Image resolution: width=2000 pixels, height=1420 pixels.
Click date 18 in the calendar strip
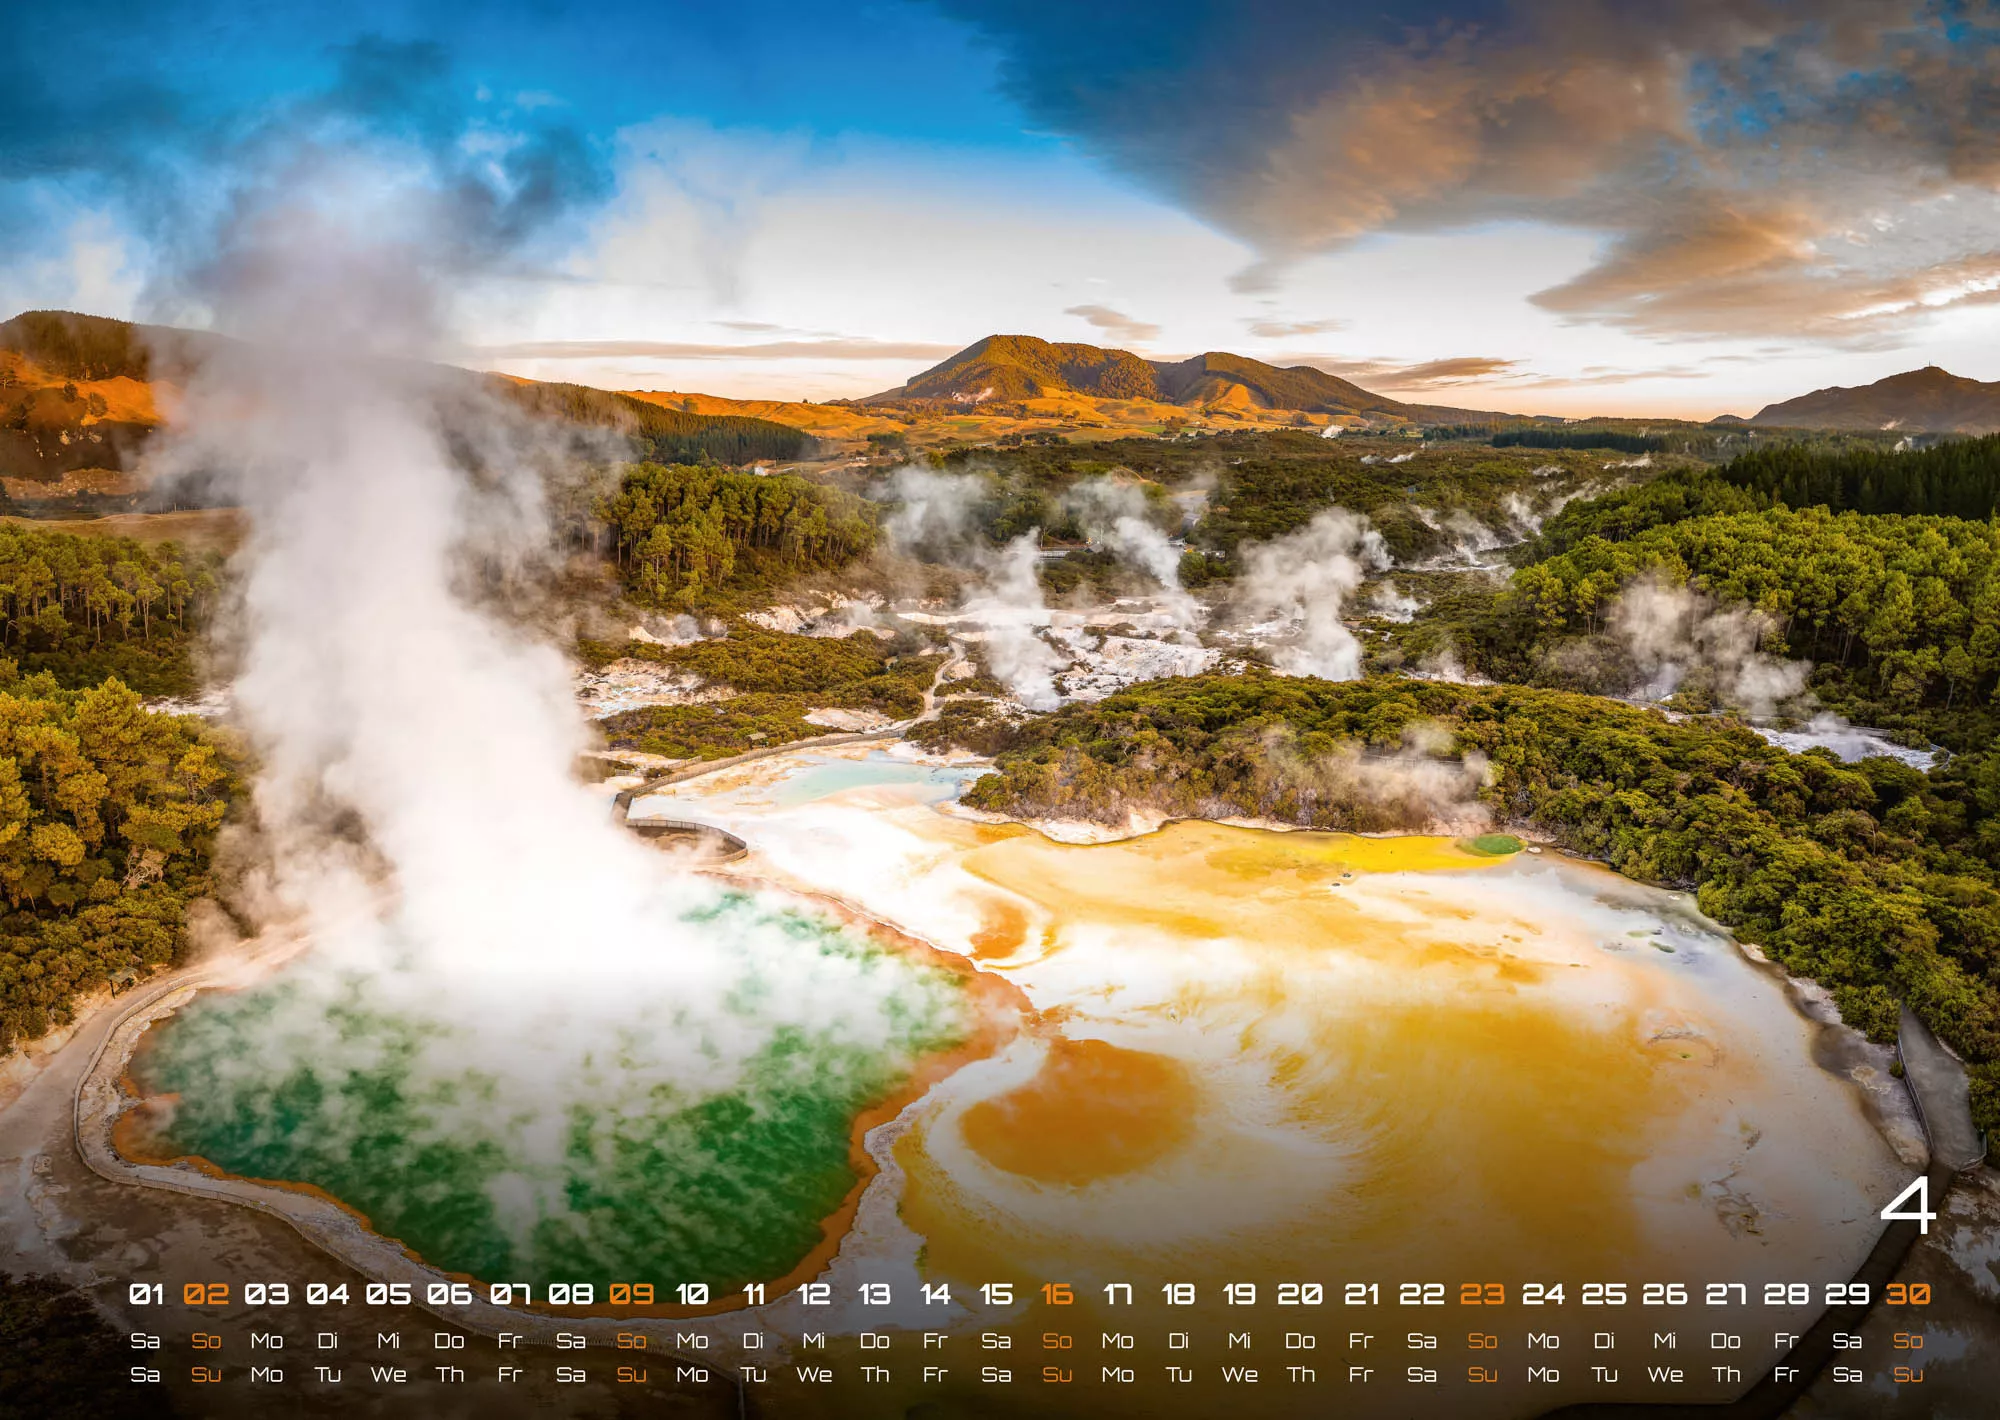pos(1179,1295)
